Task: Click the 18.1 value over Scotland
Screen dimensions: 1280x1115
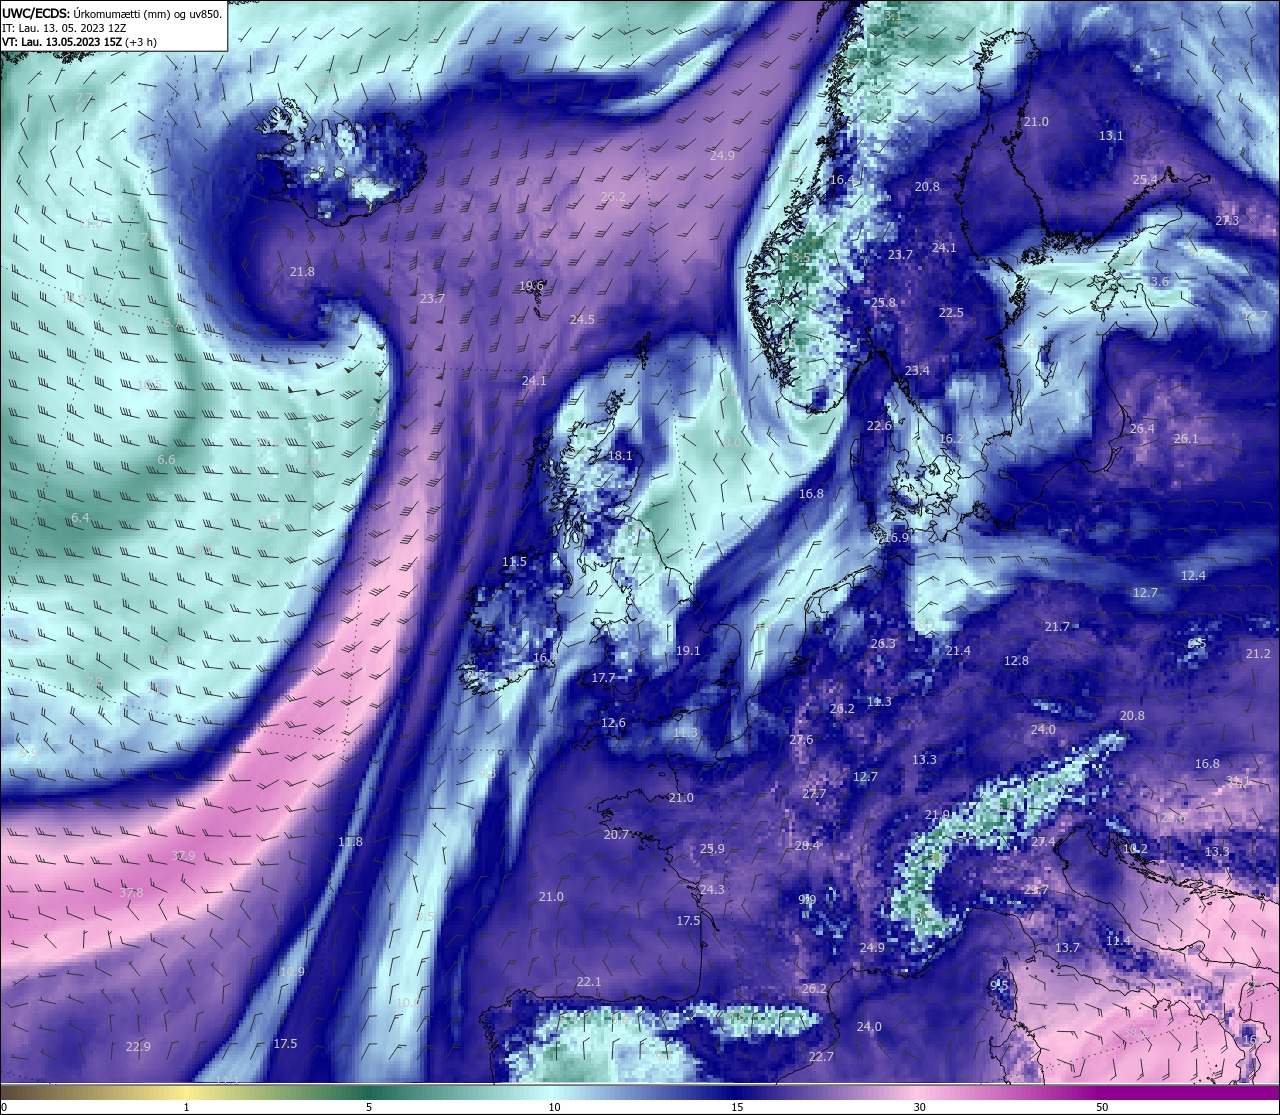Action: click(x=620, y=456)
